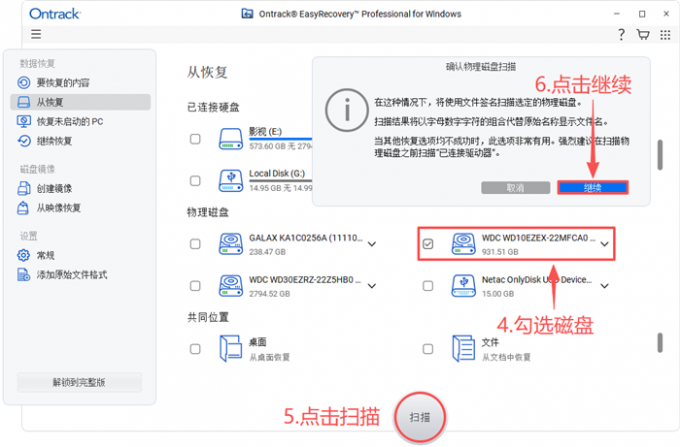Click the 创建镜像 sidebar icon
Viewport: 680px width, 447px height.
[x=24, y=188]
